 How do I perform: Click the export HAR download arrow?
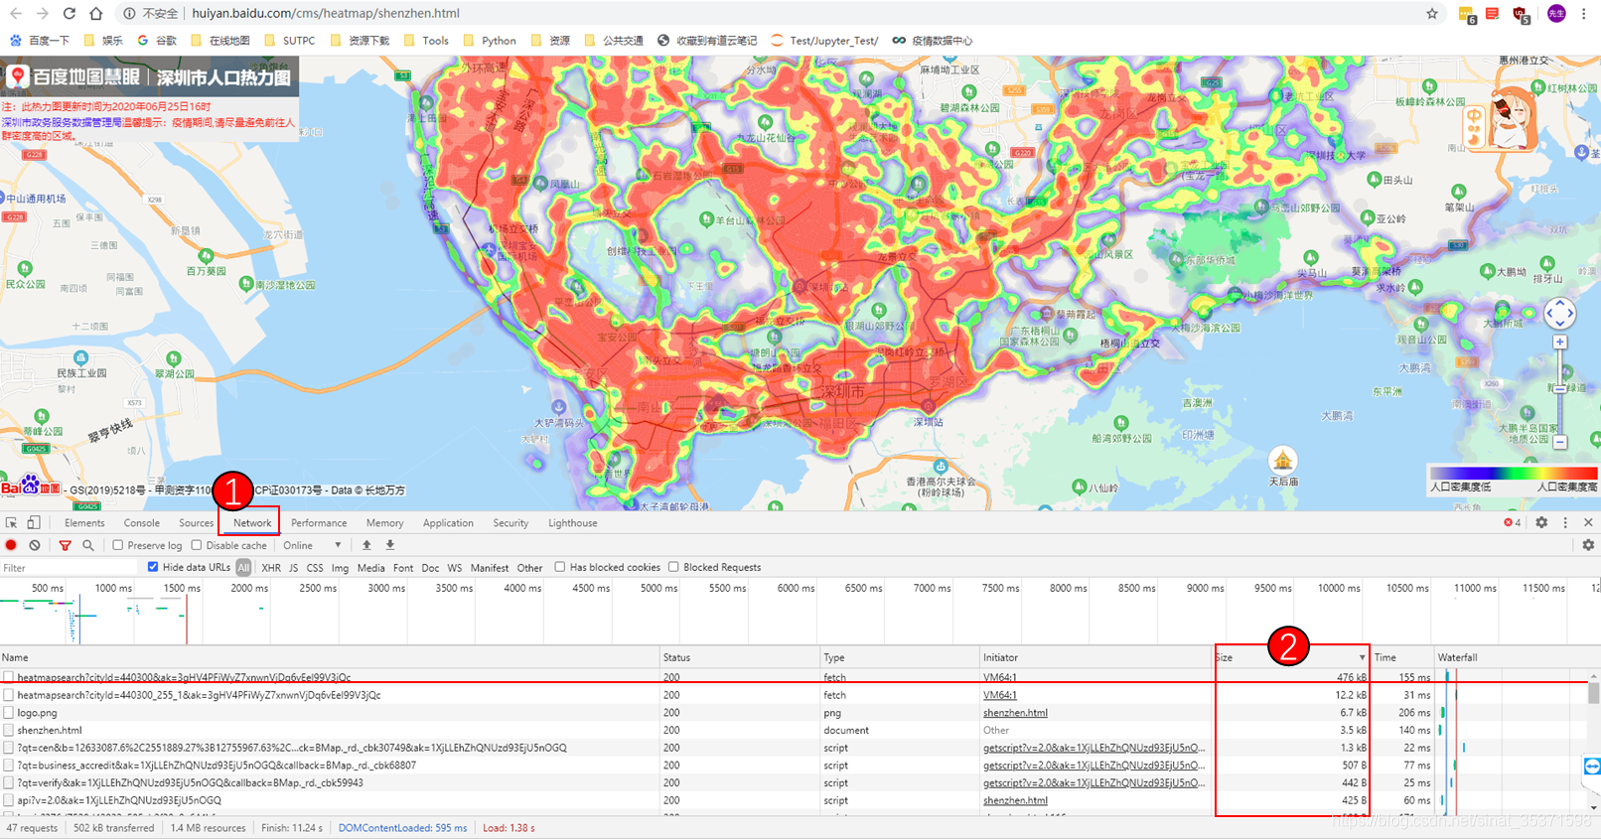390,545
